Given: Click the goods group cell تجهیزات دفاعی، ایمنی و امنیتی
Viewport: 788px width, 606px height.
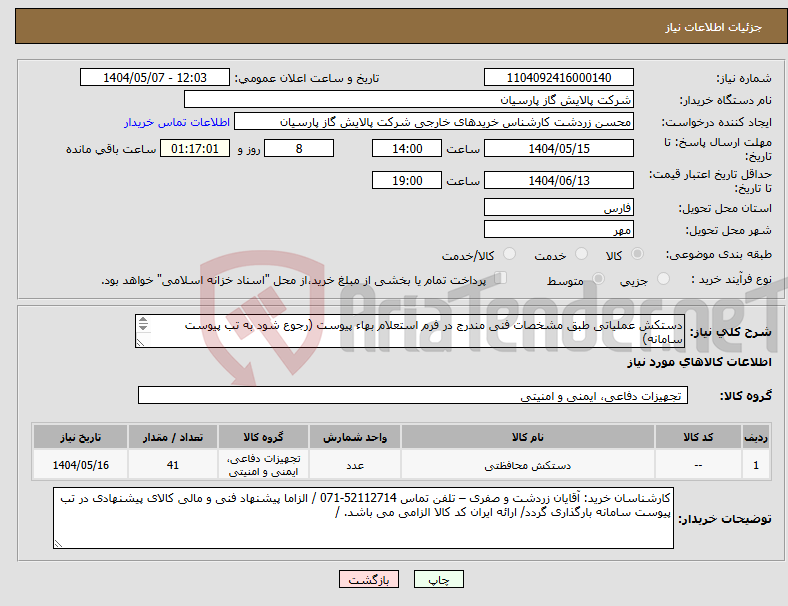Looking at the screenshot, I should (x=263, y=465).
